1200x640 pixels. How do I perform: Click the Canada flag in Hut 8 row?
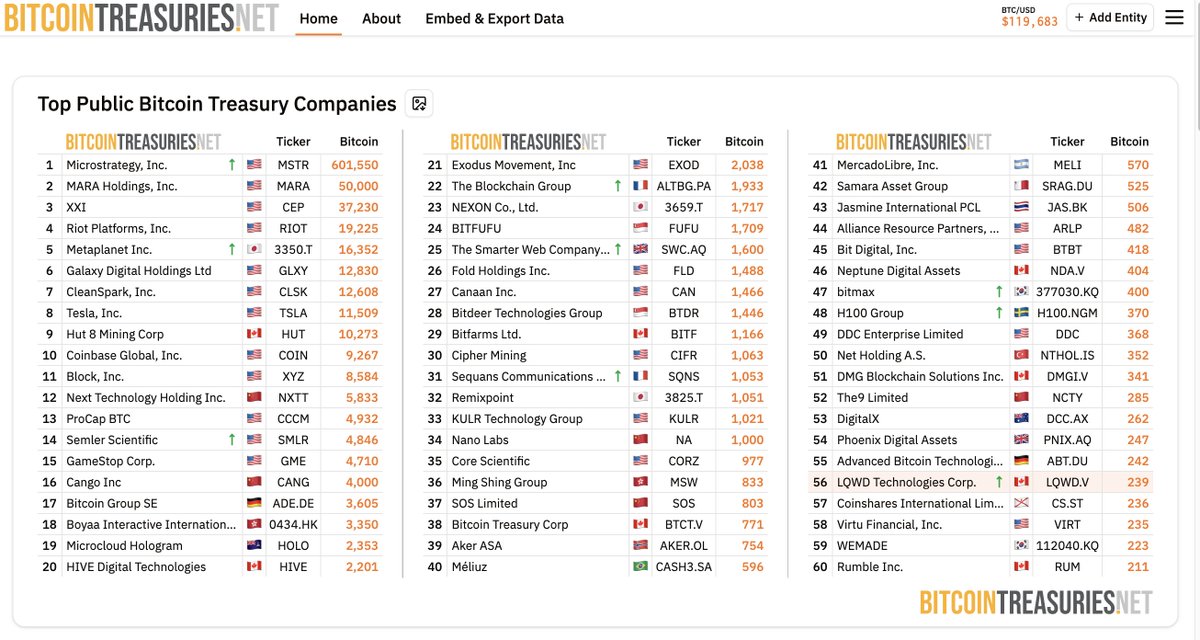(254, 334)
